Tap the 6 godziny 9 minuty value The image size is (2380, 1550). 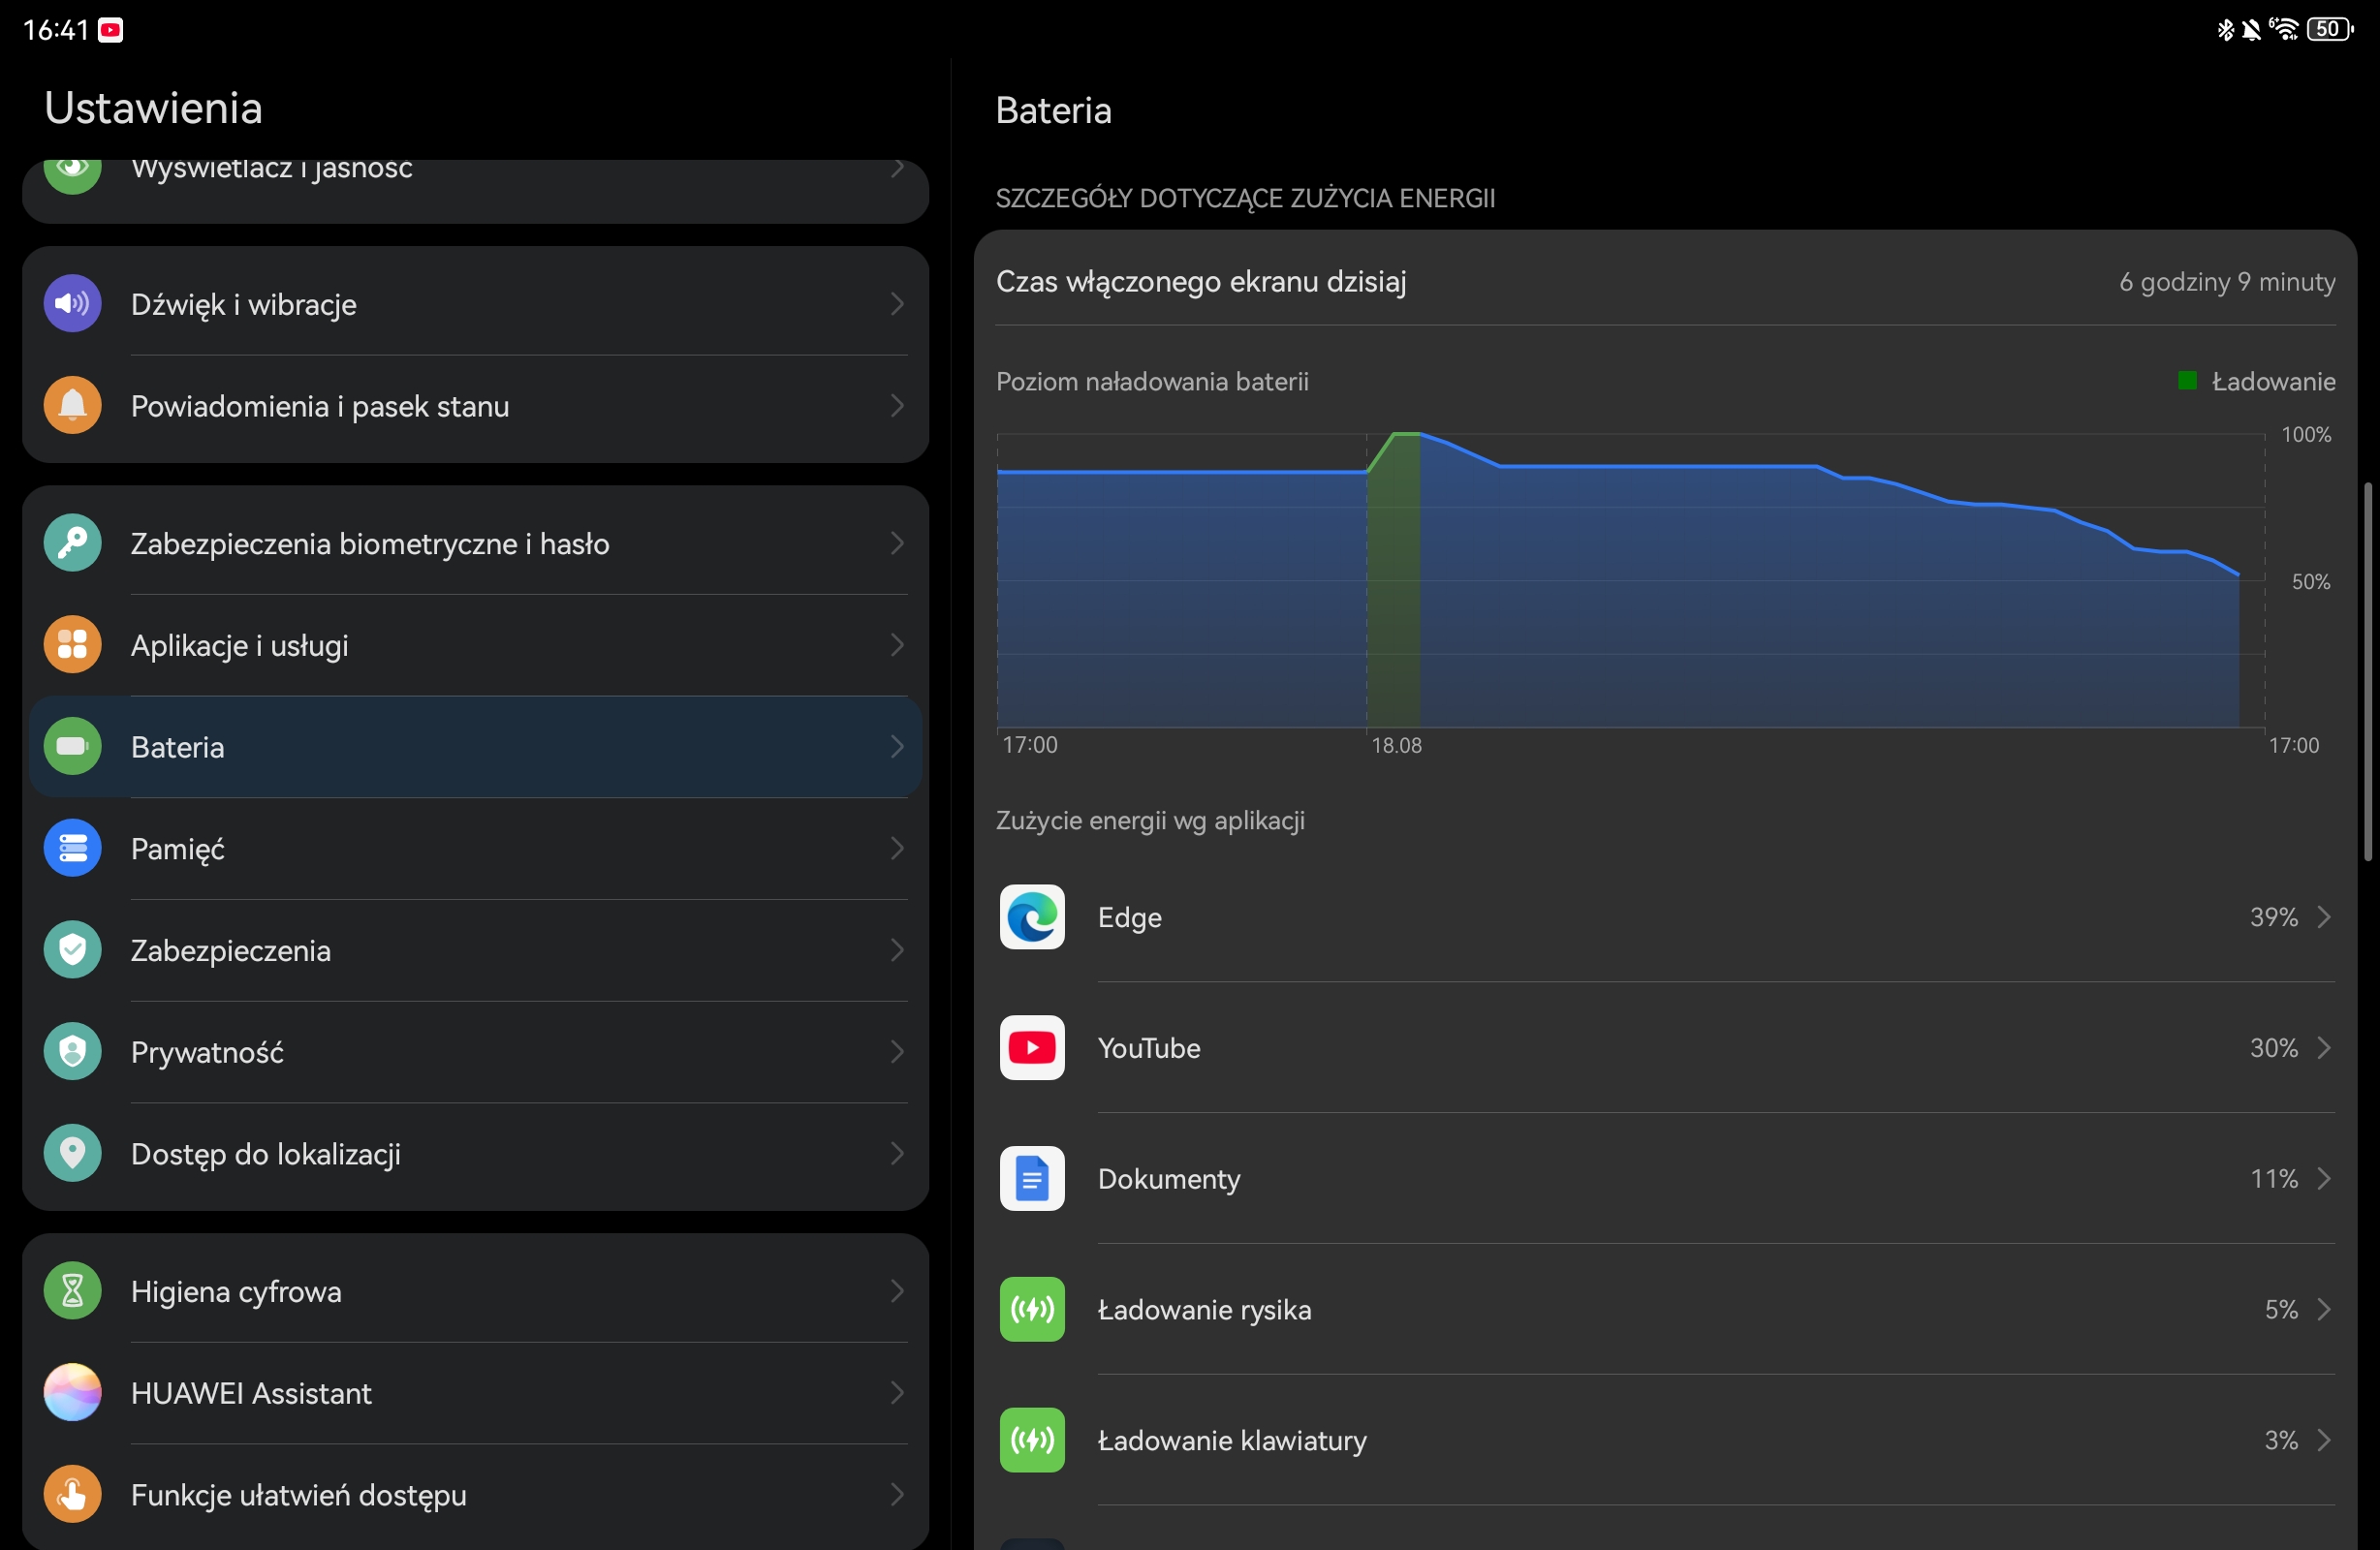[2227, 282]
